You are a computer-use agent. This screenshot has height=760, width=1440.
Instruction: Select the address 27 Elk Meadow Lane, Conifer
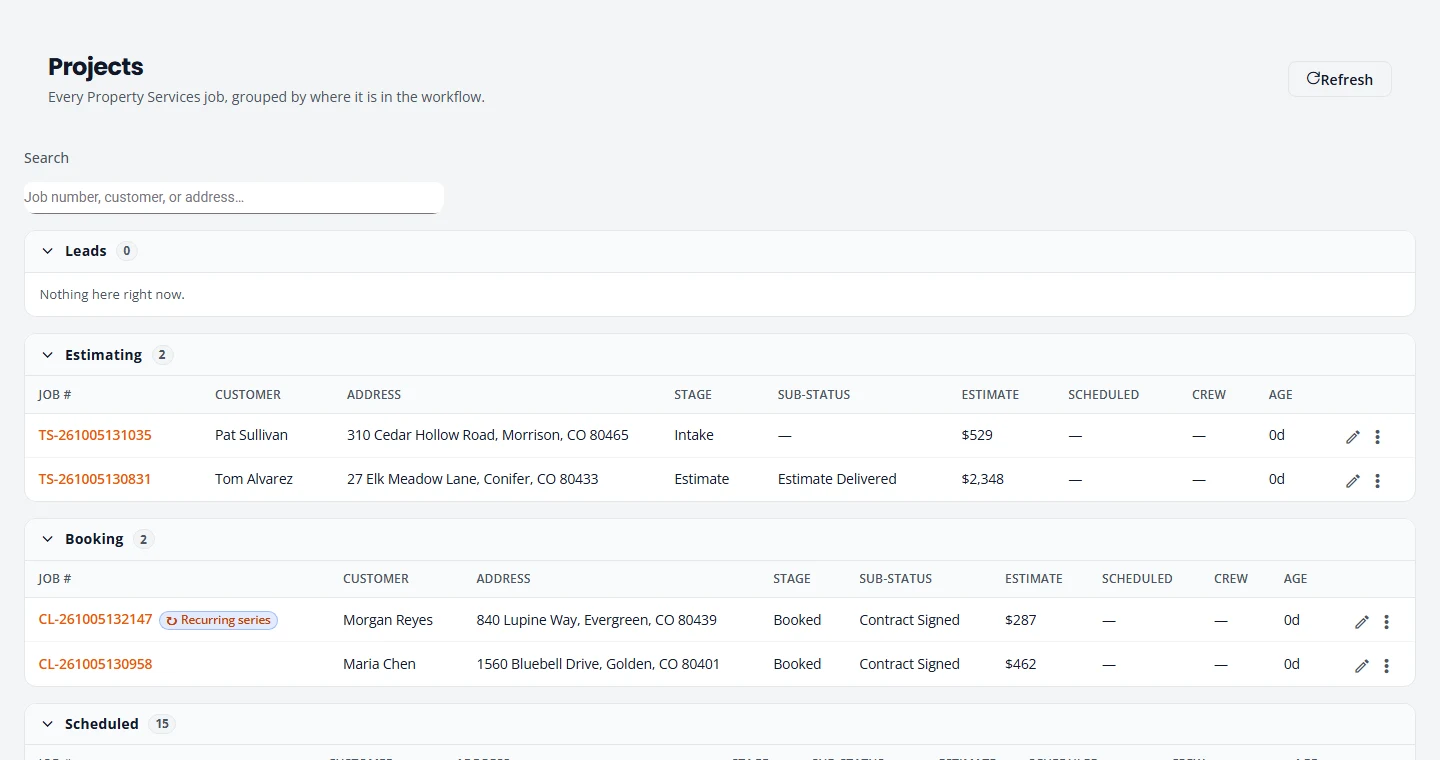click(472, 479)
